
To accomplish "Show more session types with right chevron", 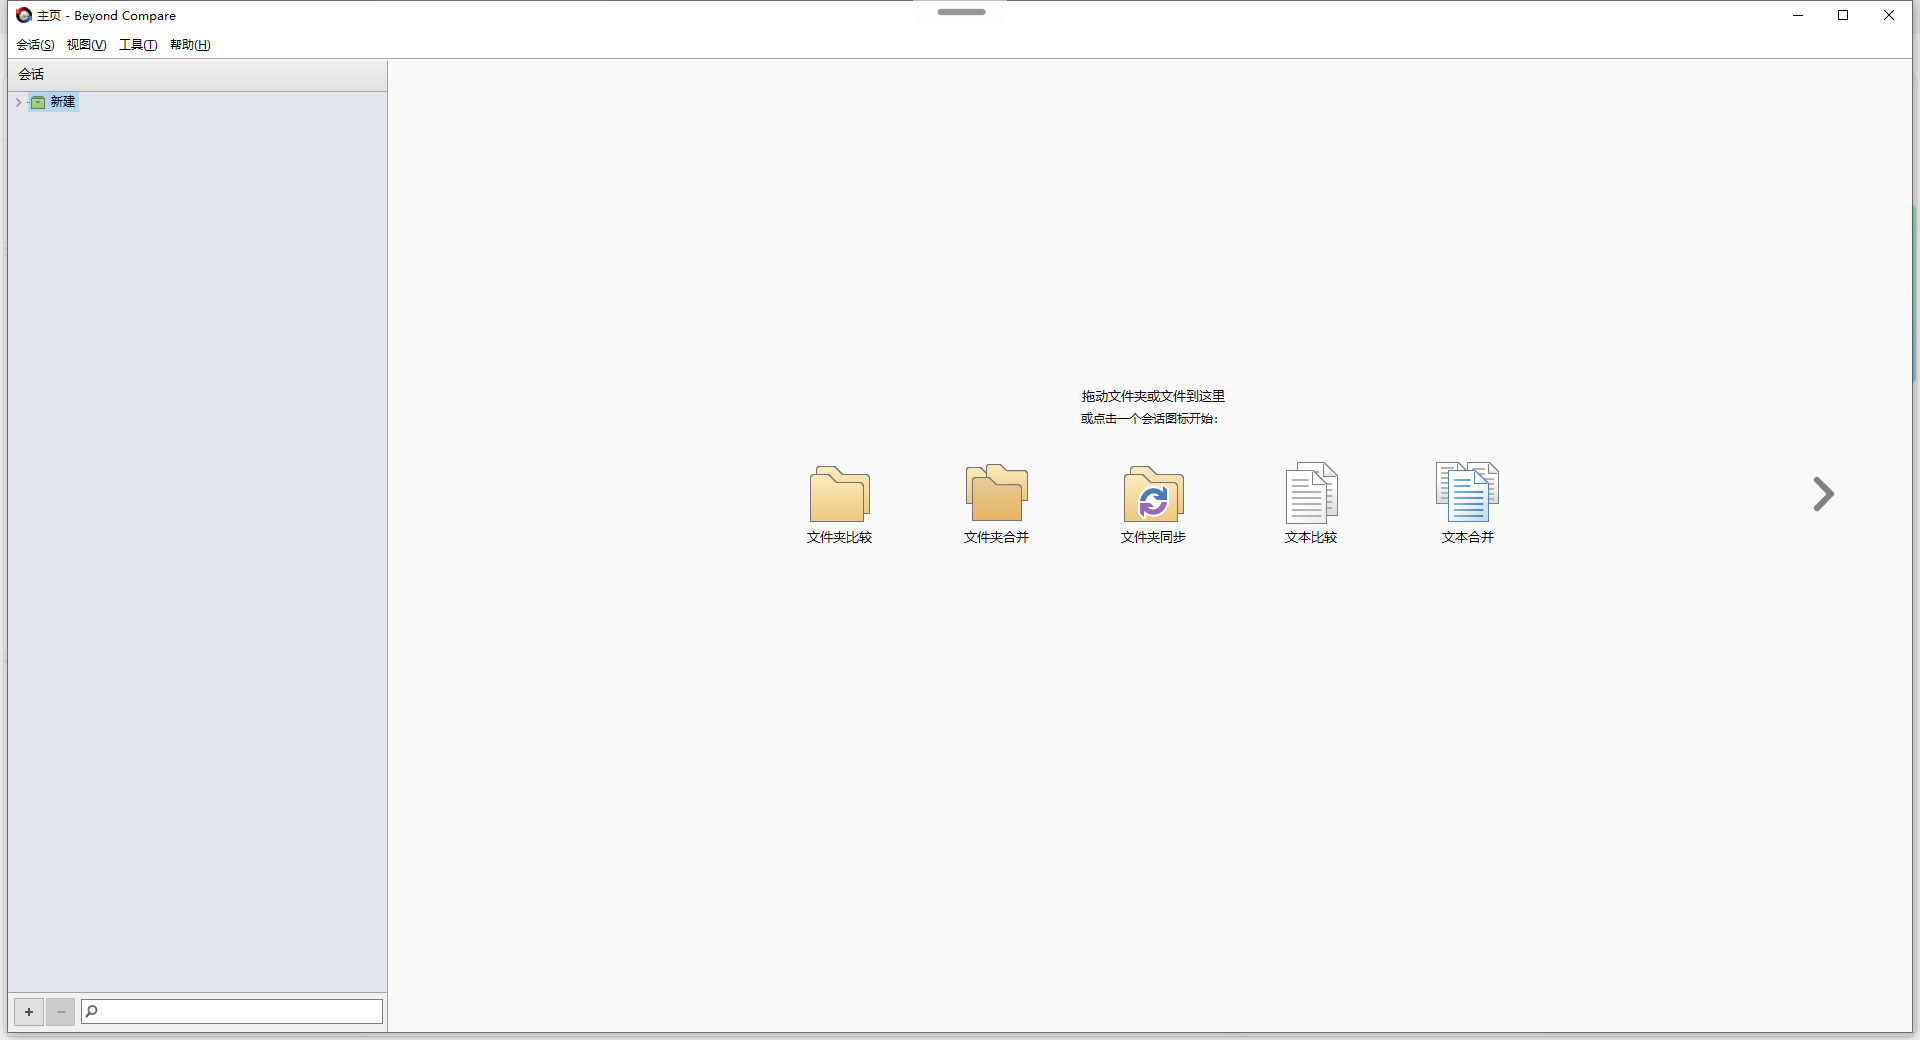I will coord(1823,494).
